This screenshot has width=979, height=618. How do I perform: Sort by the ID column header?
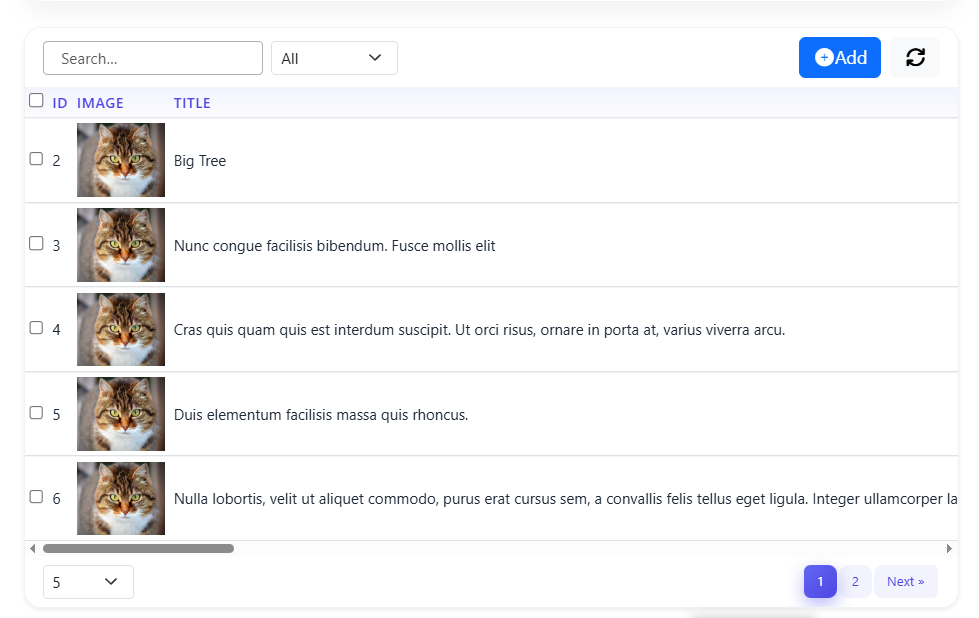(x=60, y=103)
